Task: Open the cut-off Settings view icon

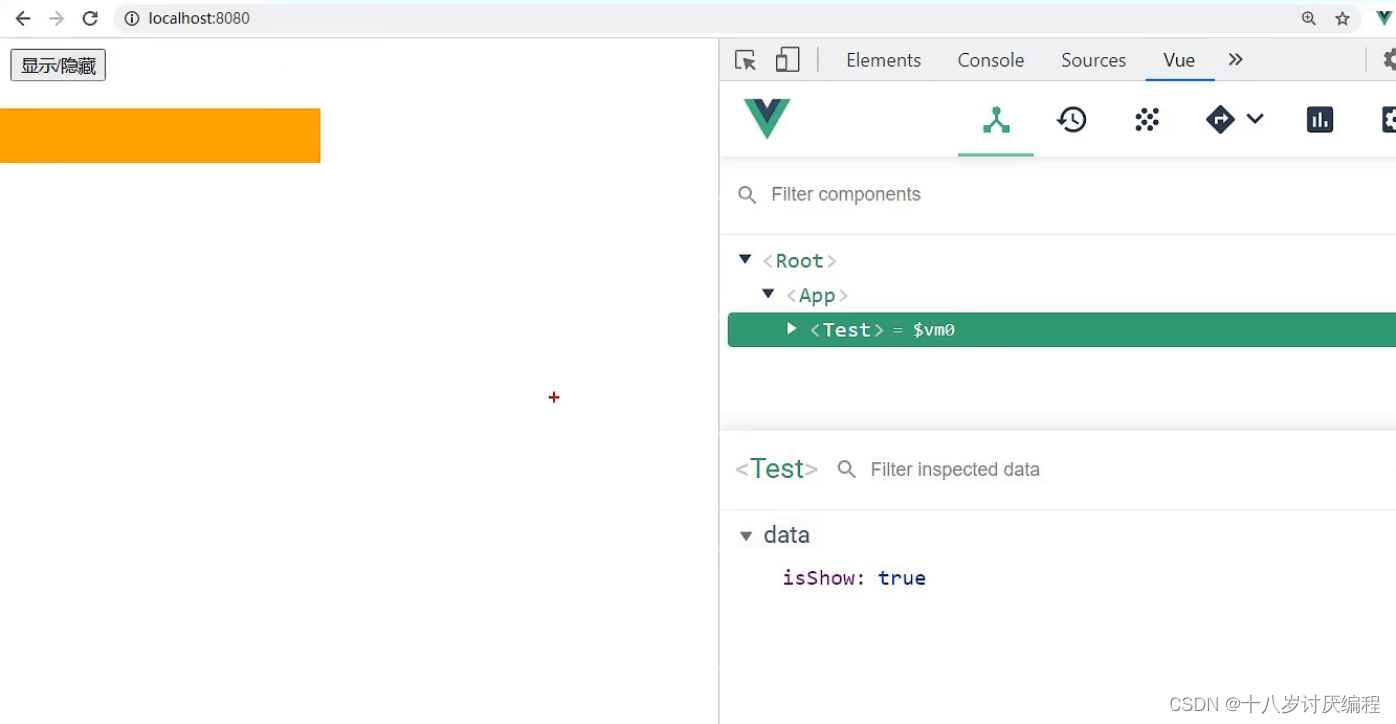Action: (x=1389, y=120)
